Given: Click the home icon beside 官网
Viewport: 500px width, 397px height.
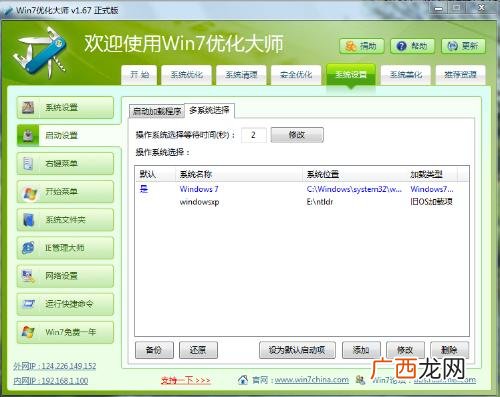Looking at the screenshot, I should pos(243,380).
